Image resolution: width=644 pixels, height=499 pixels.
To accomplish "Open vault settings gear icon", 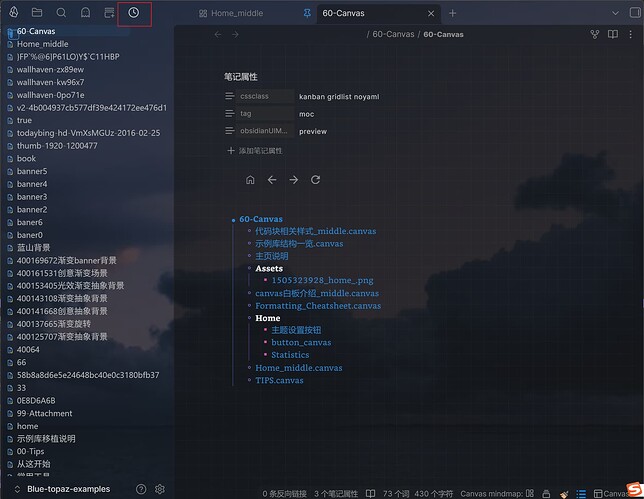I will [160, 489].
